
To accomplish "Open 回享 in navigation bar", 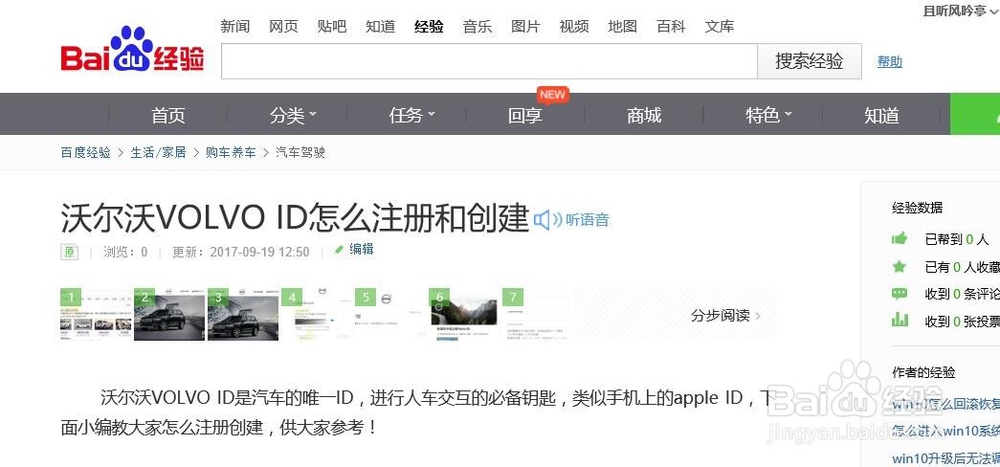I will (x=525, y=115).
